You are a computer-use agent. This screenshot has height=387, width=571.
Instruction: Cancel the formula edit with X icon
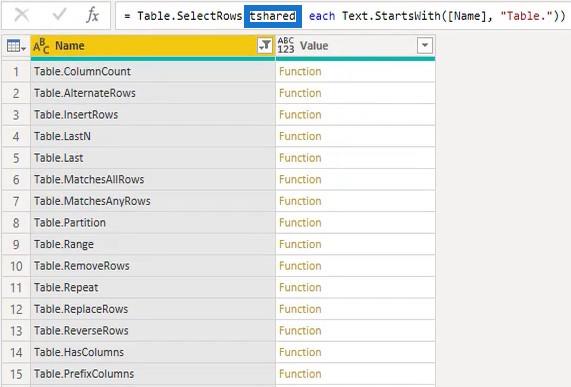click(22, 15)
